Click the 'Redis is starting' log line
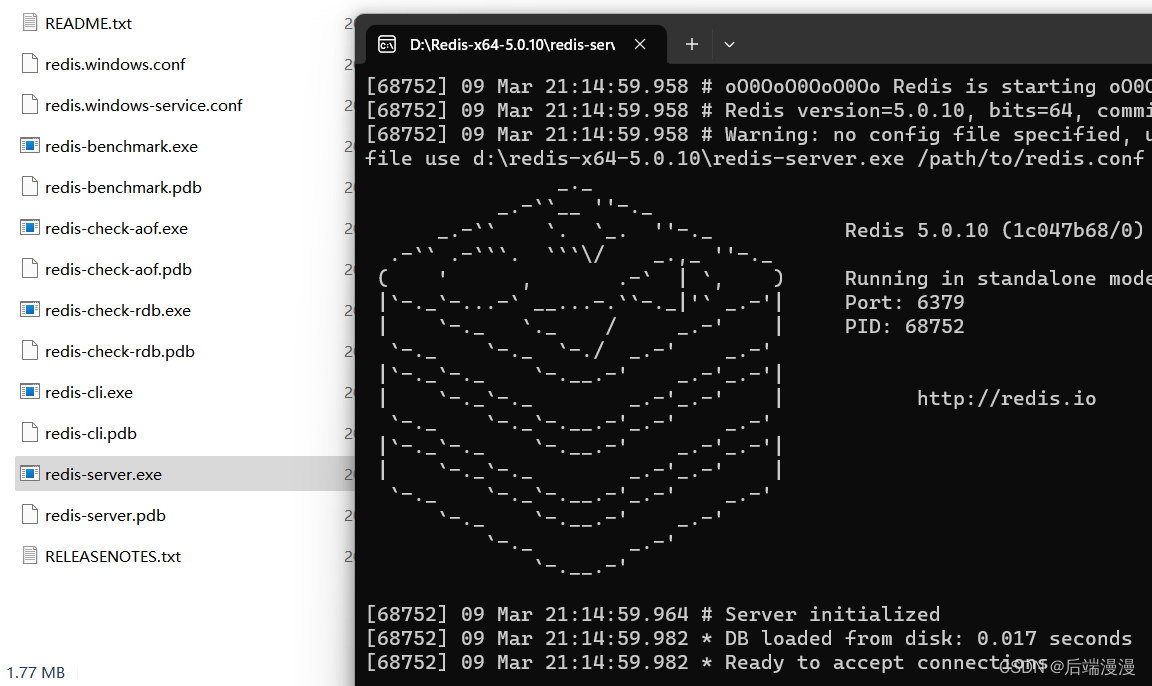Viewport: 1152px width, 686px height. point(758,86)
